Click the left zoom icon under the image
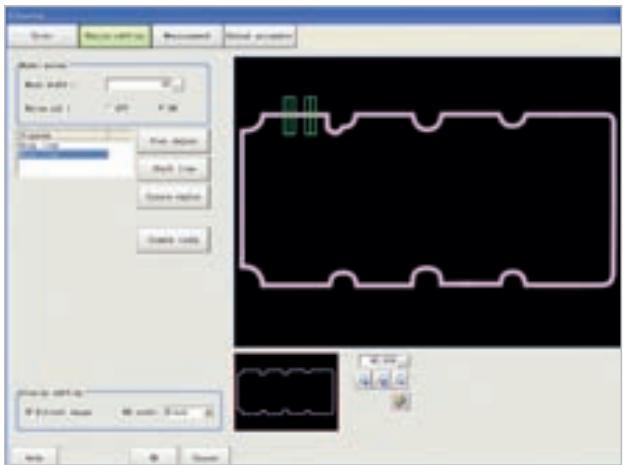 tap(366, 379)
